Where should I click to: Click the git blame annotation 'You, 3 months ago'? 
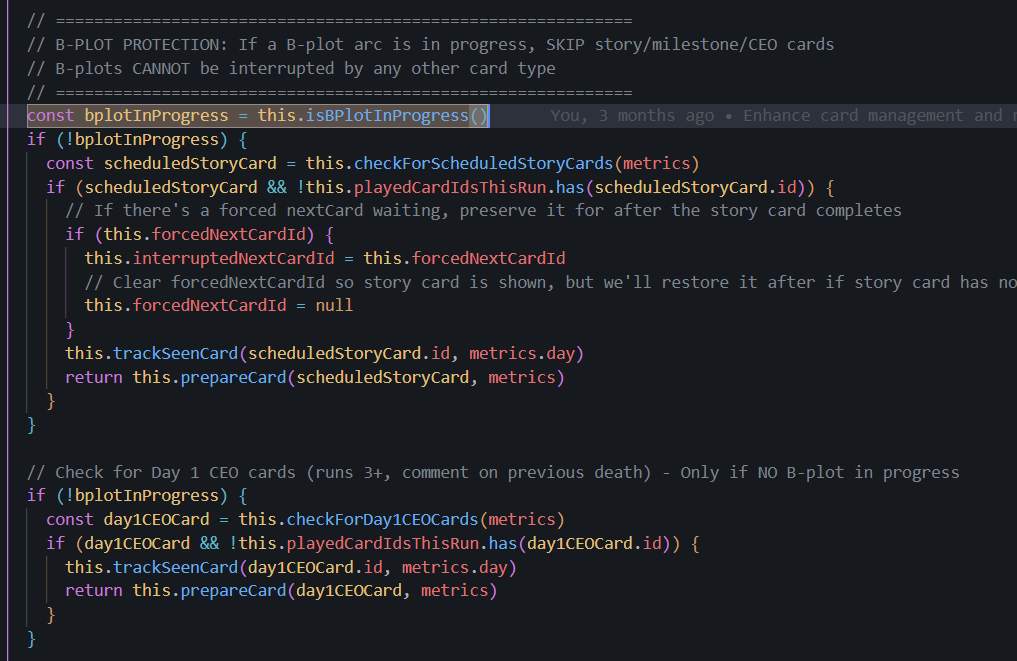coord(632,115)
